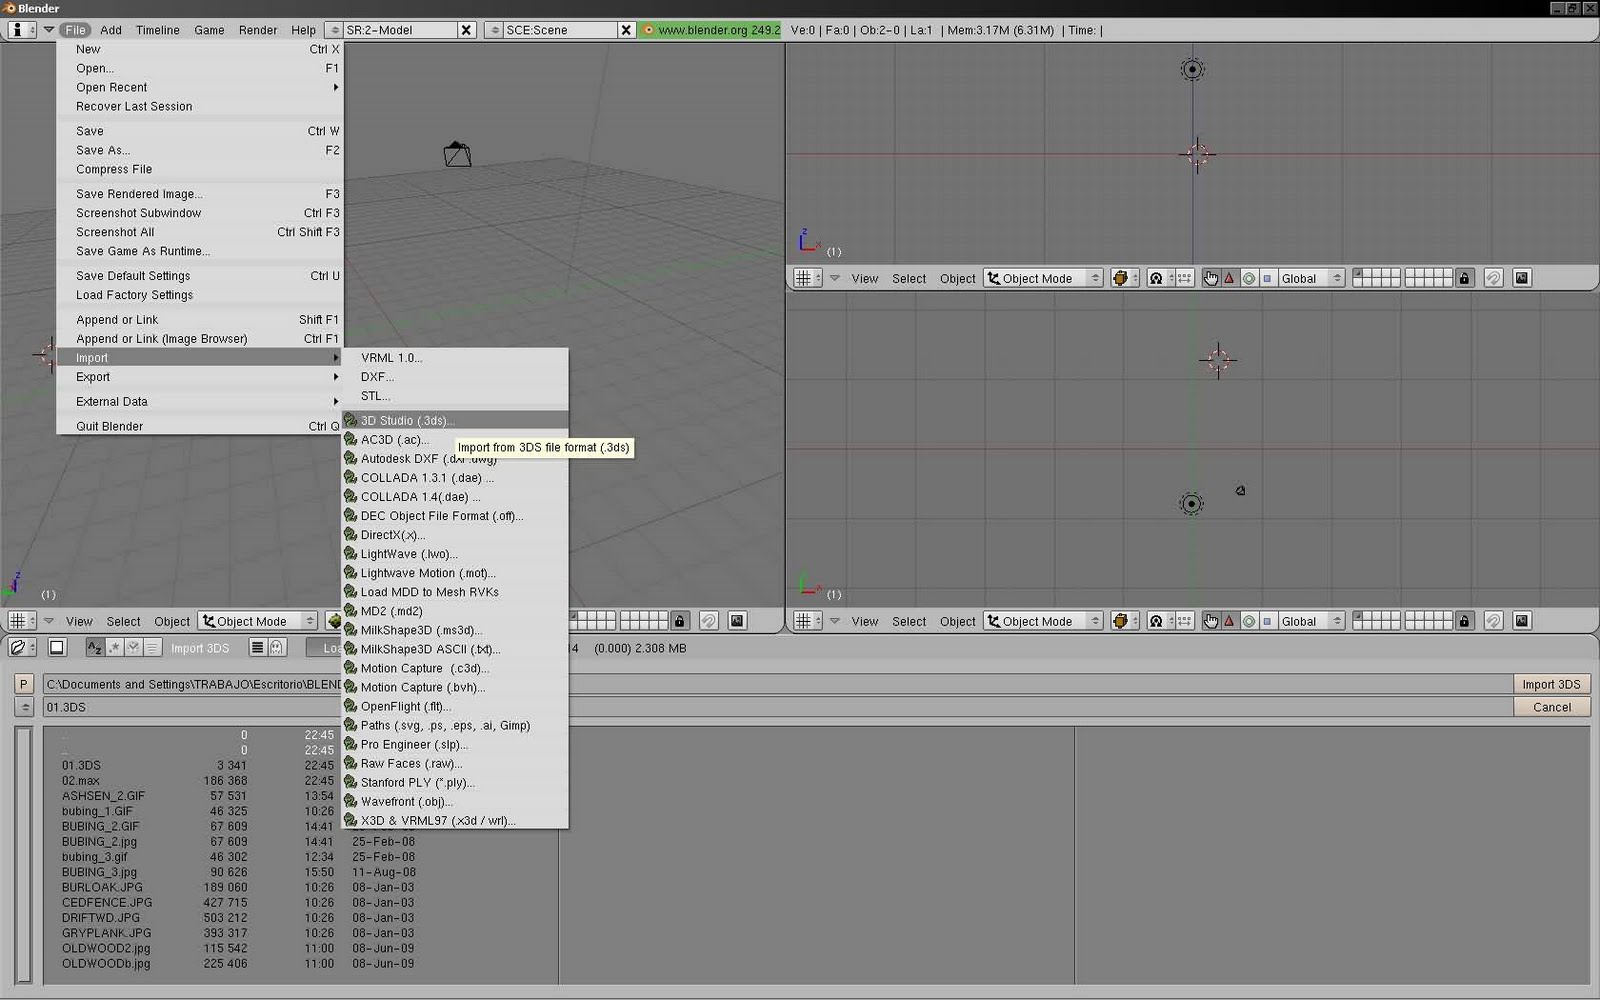Open the Select menu in the bottom-right viewport

[x=909, y=622]
